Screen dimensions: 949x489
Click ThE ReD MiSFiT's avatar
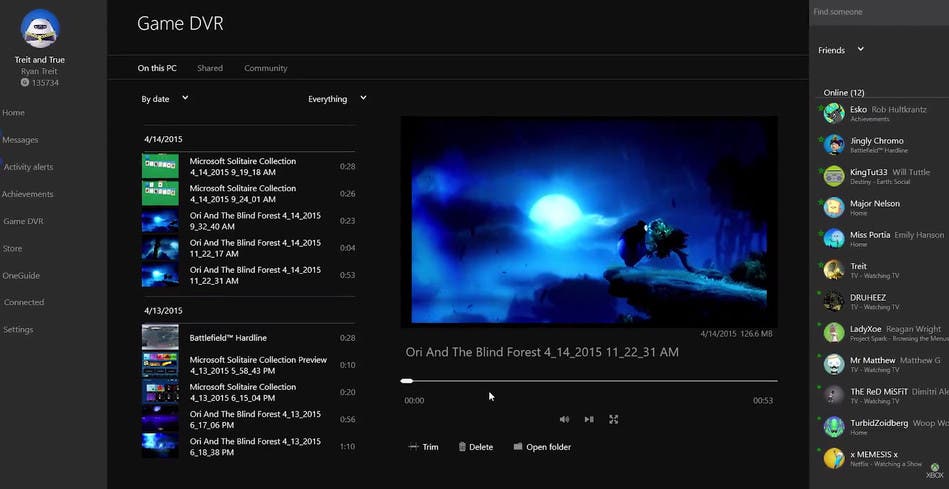833,395
